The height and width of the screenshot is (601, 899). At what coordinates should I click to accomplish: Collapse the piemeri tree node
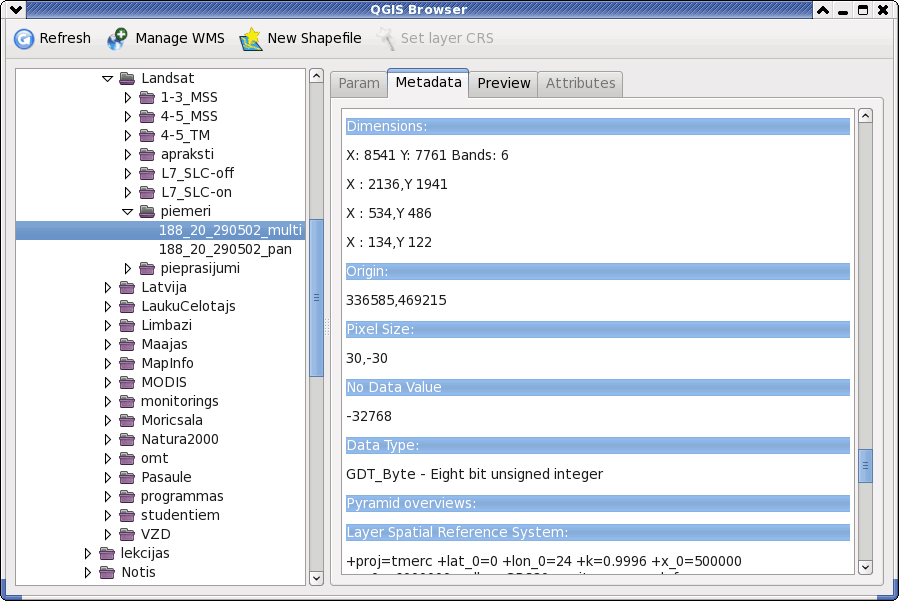coord(127,212)
